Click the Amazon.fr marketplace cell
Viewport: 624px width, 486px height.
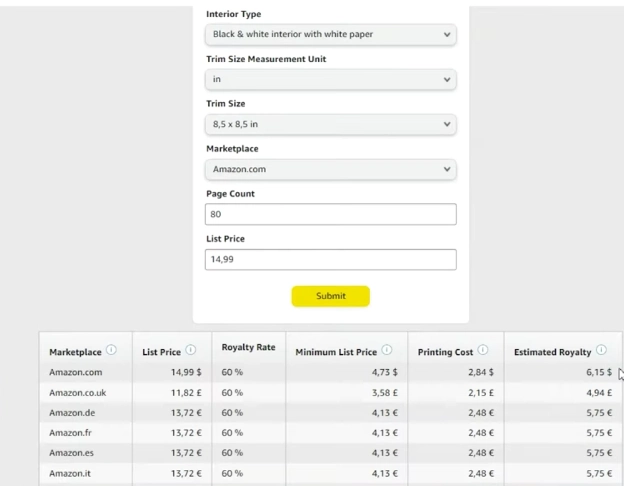71,432
